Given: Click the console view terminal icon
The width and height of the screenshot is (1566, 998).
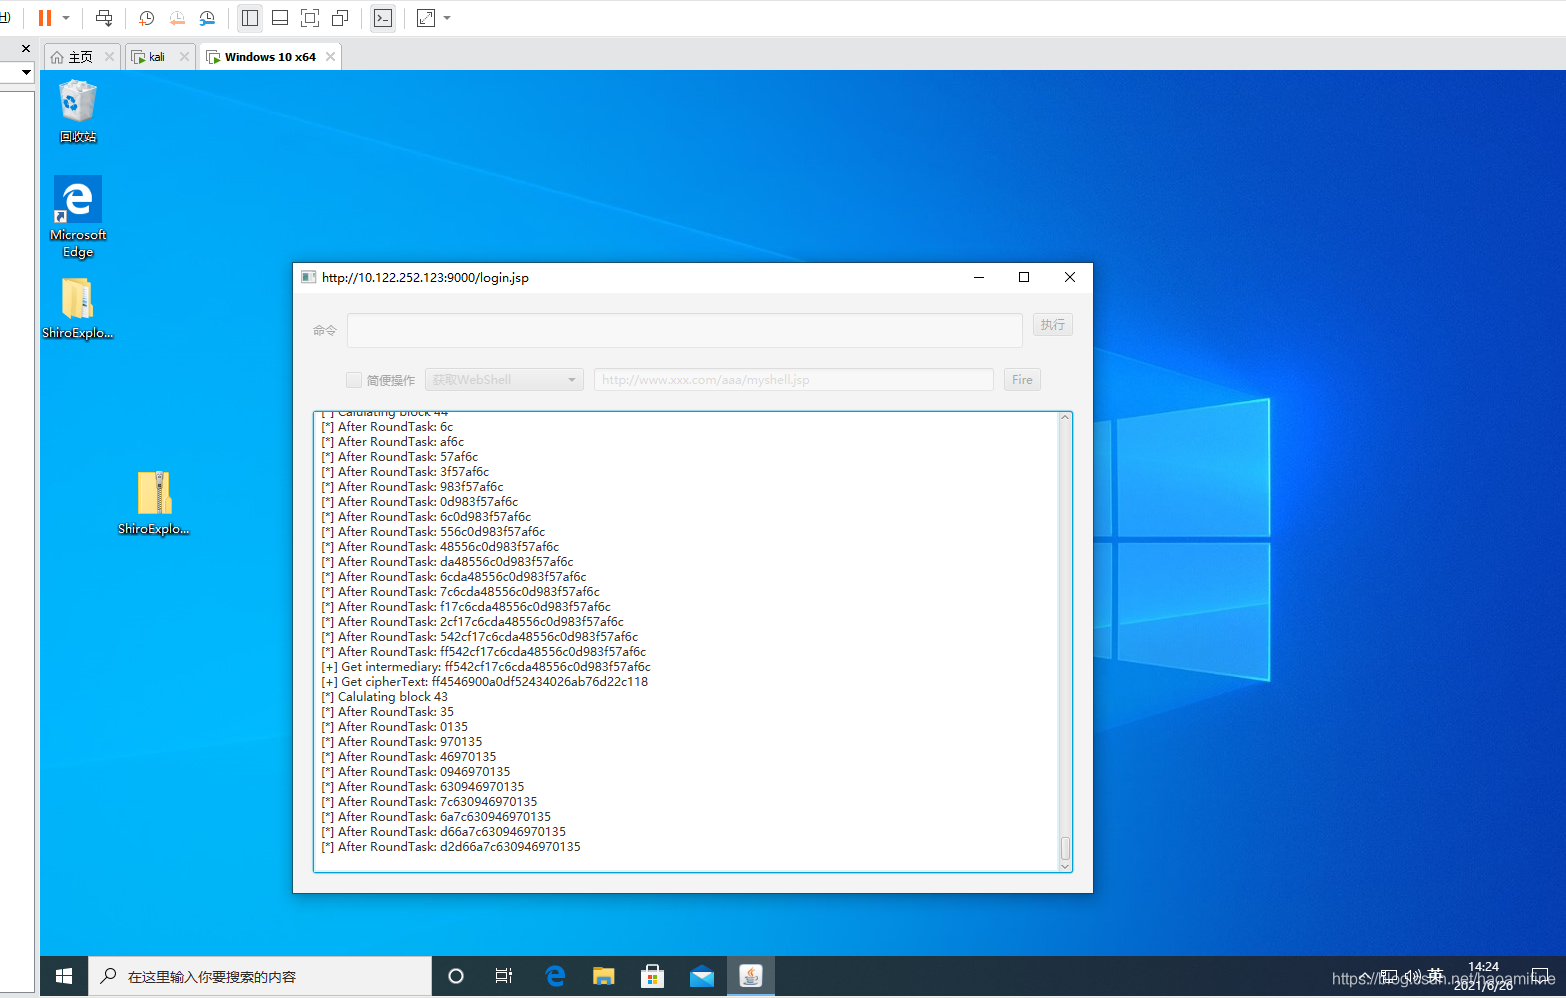Looking at the screenshot, I should coord(383,18).
